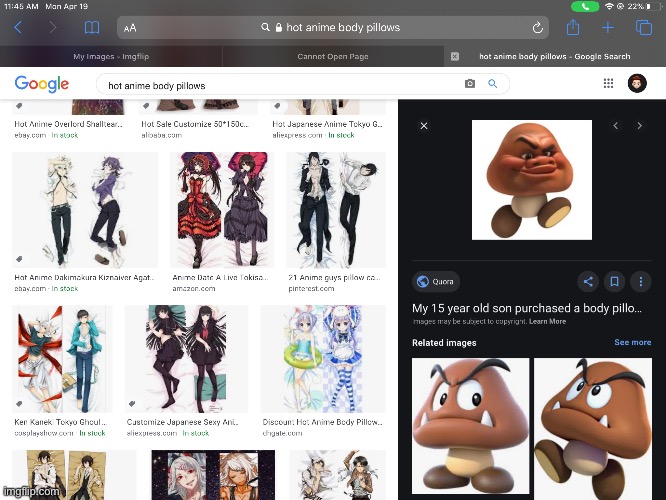The width and height of the screenshot is (666, 500).
Task: Share the previewed image
Action: click(x=588, y=281)
